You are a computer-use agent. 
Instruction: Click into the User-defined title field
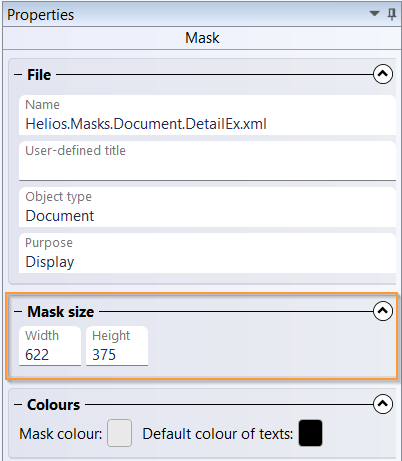(x=207, y=161)
